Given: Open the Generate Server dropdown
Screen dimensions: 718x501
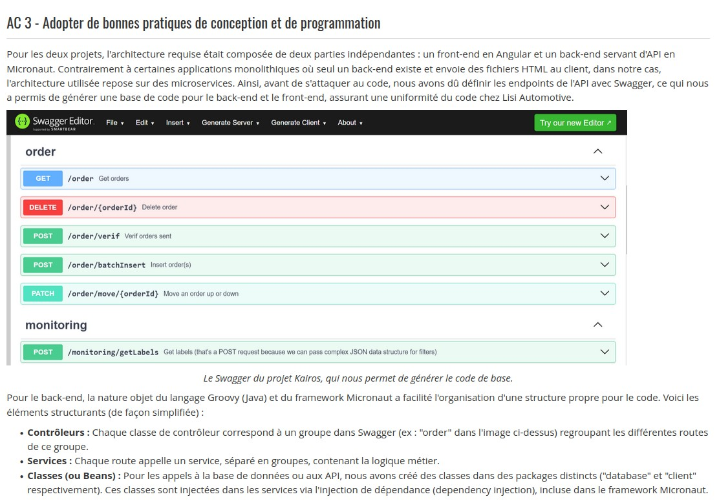Looking at the screenshot, I should 230,123.
